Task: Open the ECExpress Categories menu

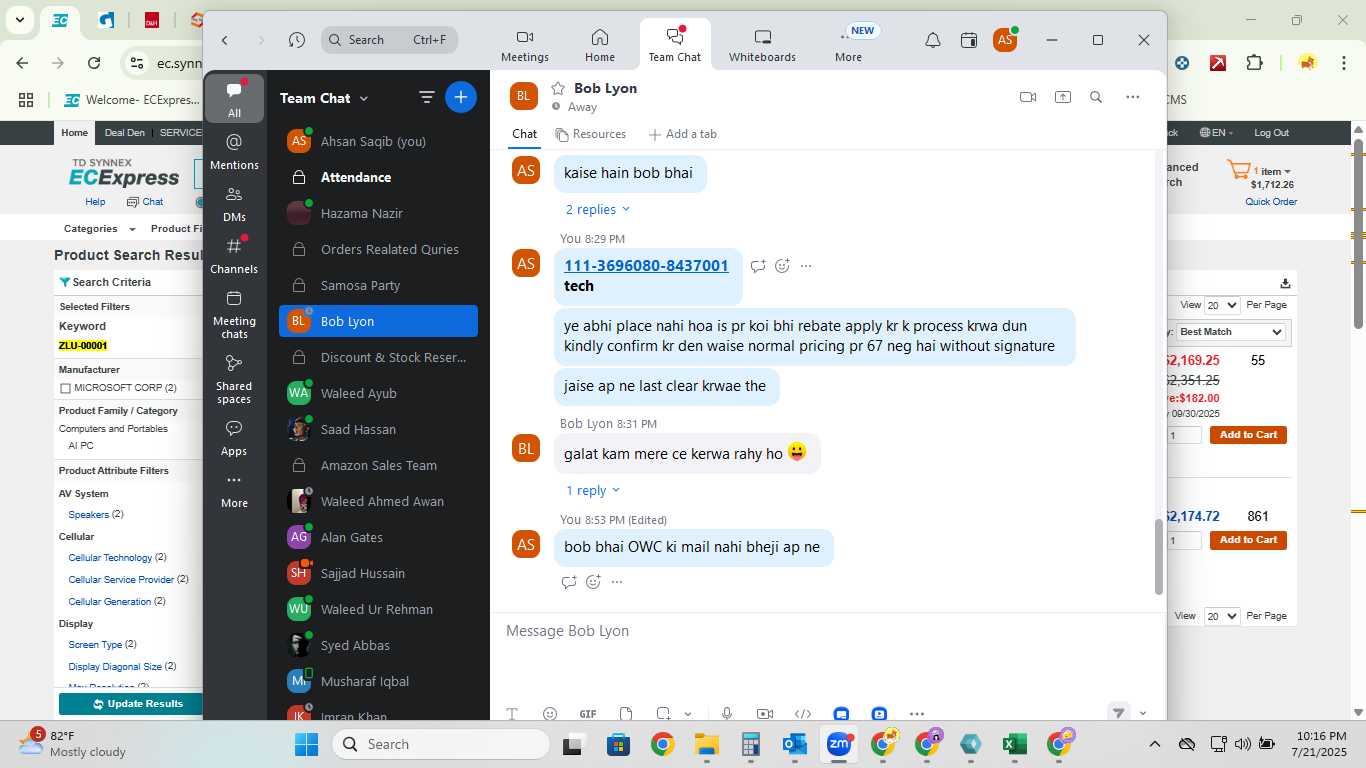Action: point(100,229)
